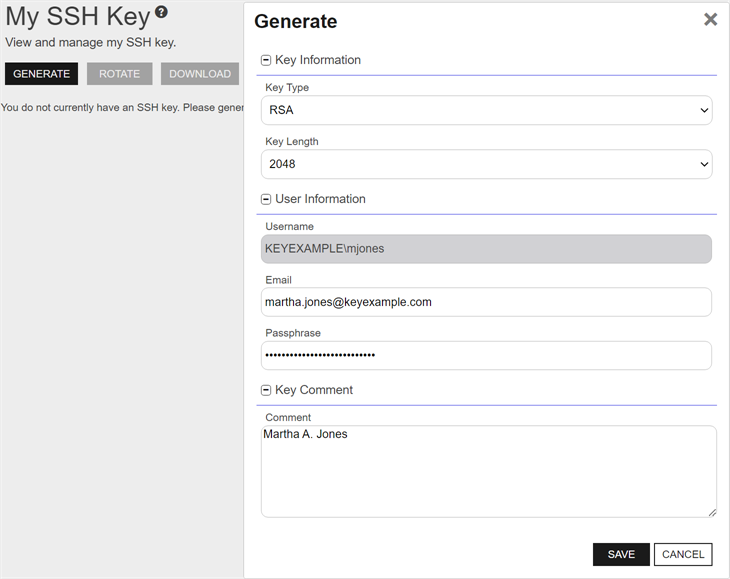Click the Key Information section heading
The image size is (730, 579).
(318, 60)
